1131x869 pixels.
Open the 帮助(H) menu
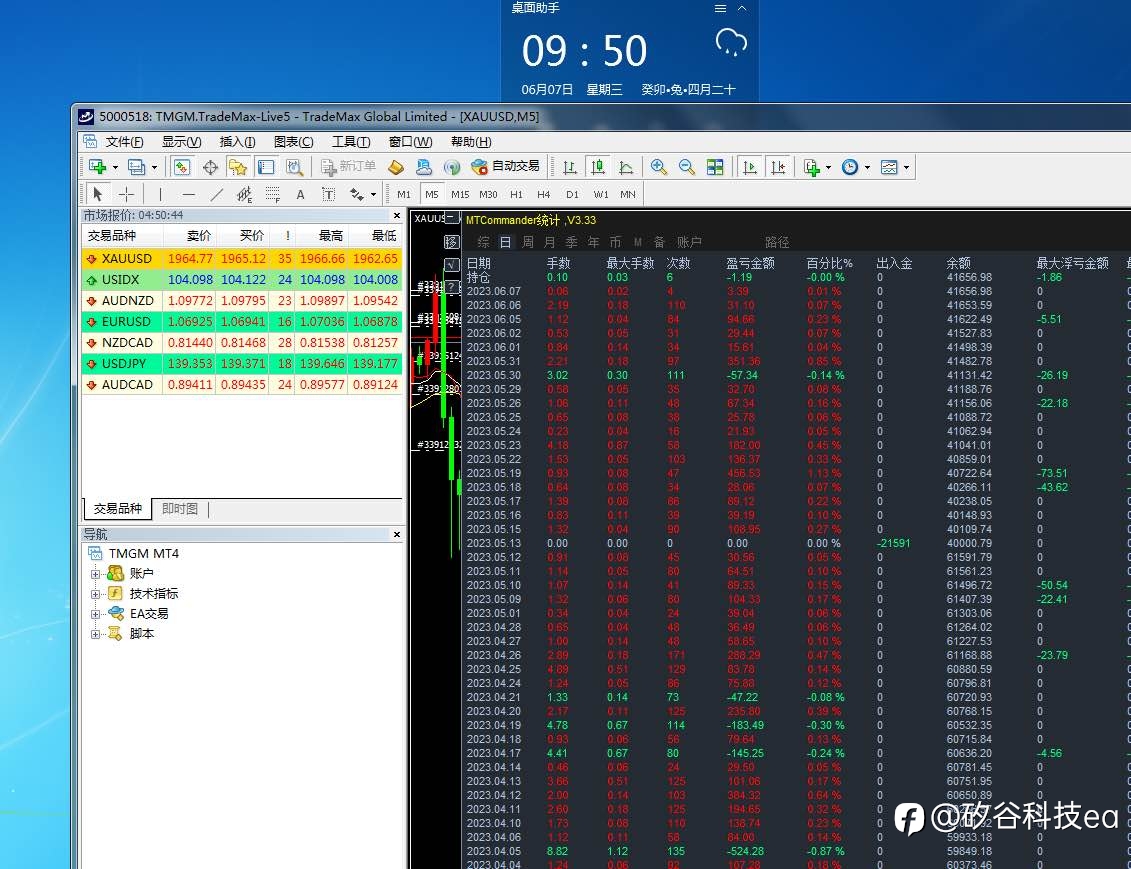[471, 141]
